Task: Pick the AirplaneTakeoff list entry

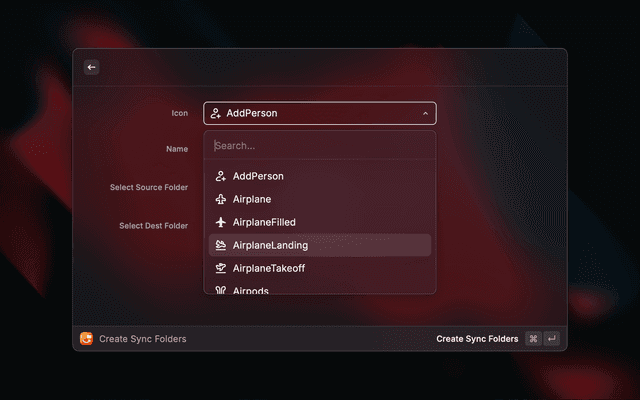Action: (268, 268)
